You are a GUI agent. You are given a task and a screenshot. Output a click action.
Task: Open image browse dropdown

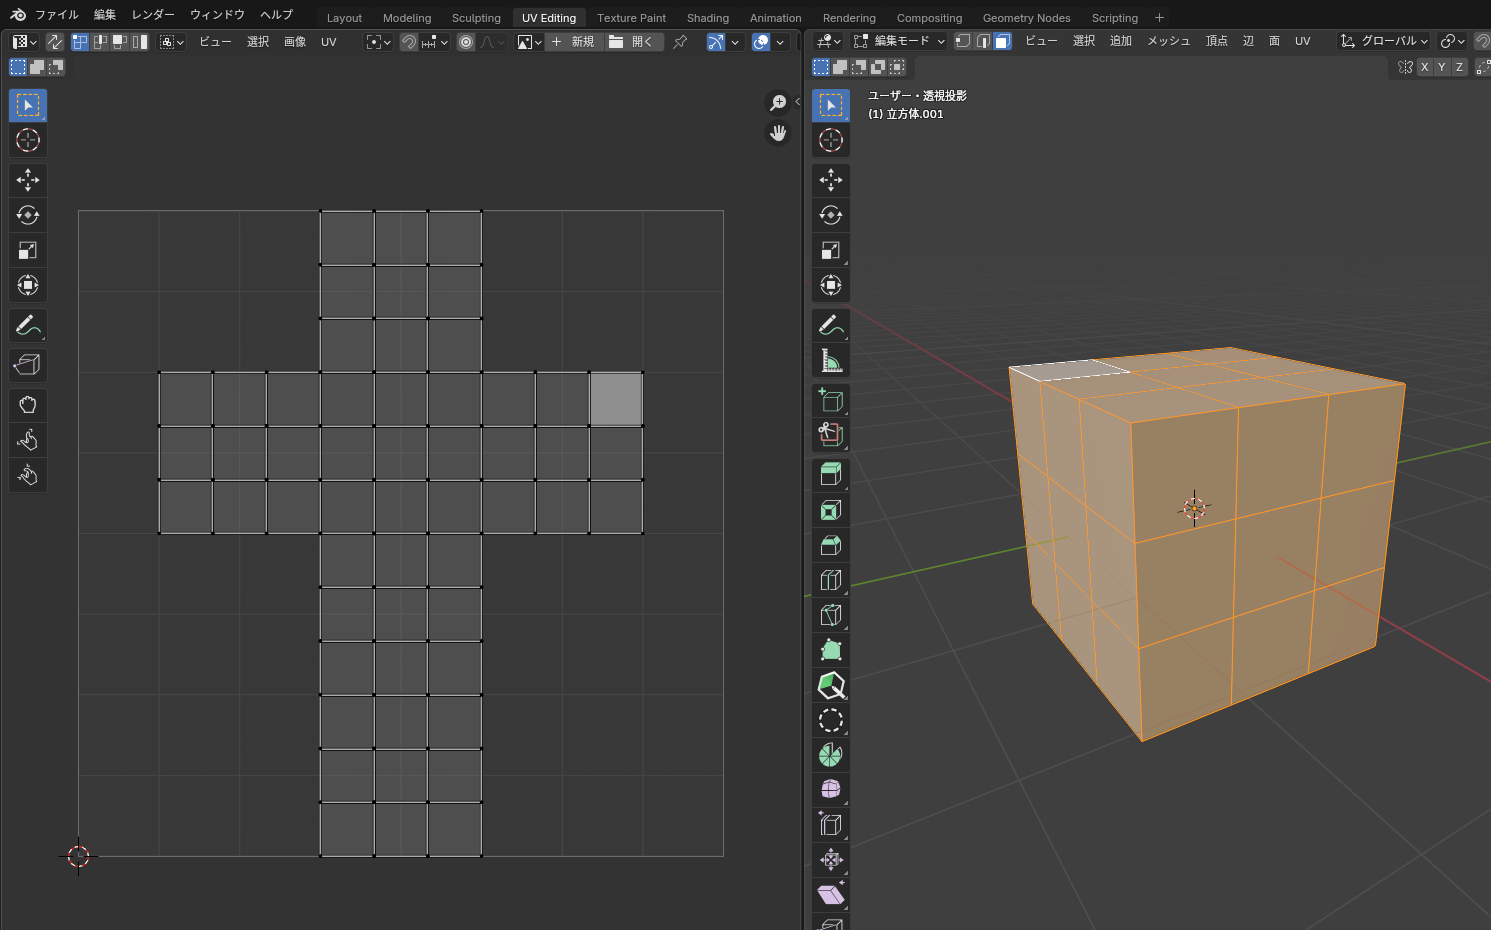529,42
